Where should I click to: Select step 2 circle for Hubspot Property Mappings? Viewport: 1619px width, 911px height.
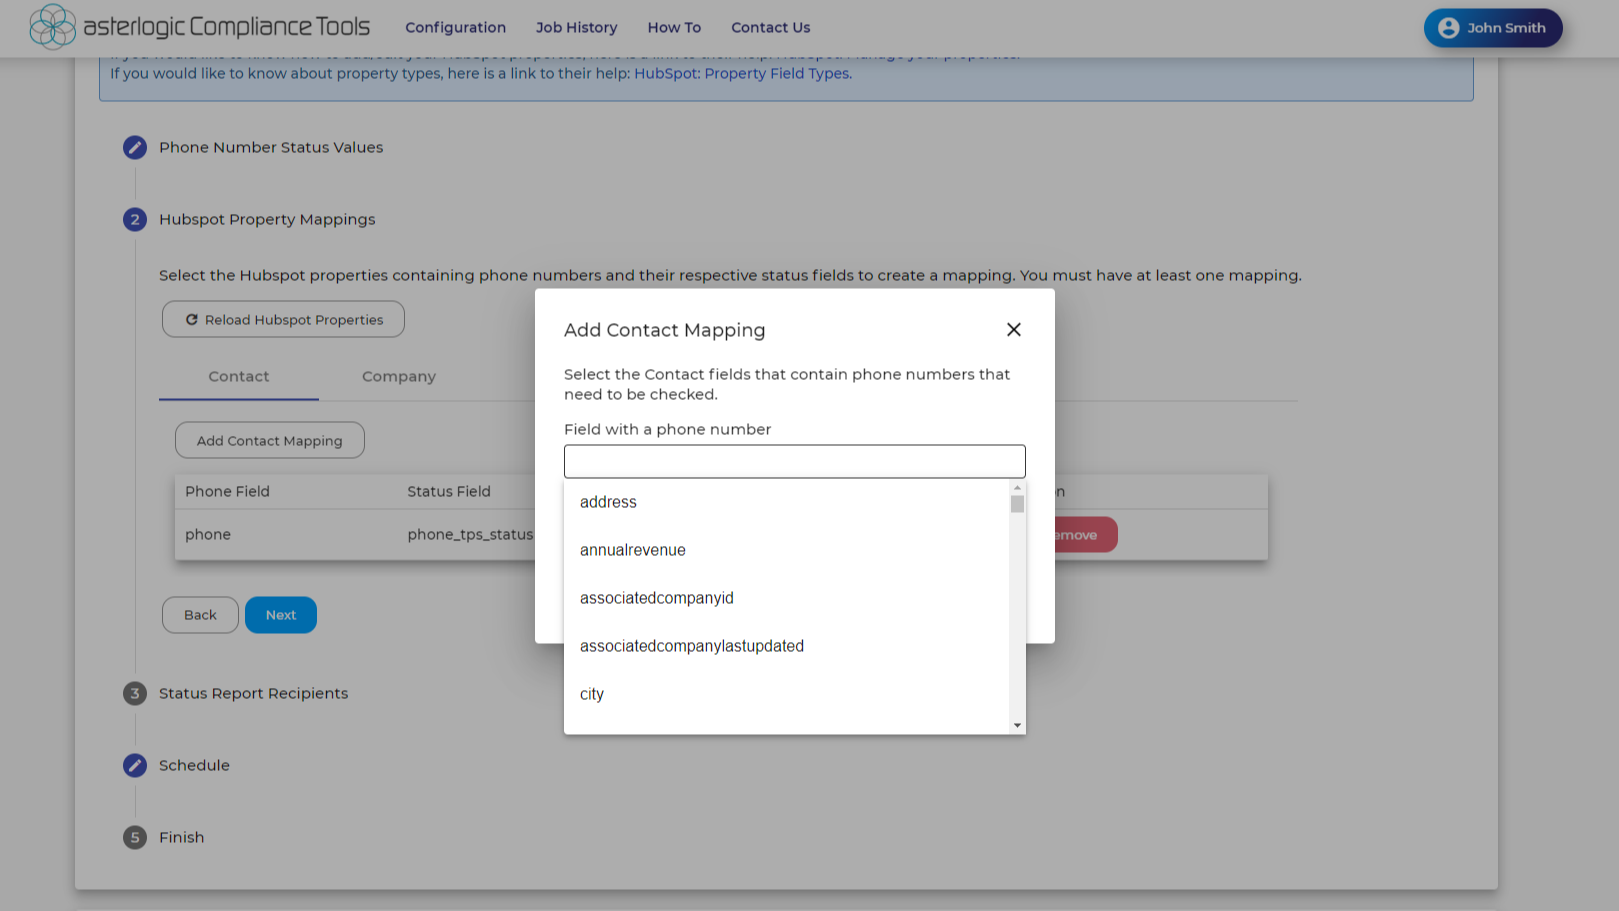coord(135,219)
